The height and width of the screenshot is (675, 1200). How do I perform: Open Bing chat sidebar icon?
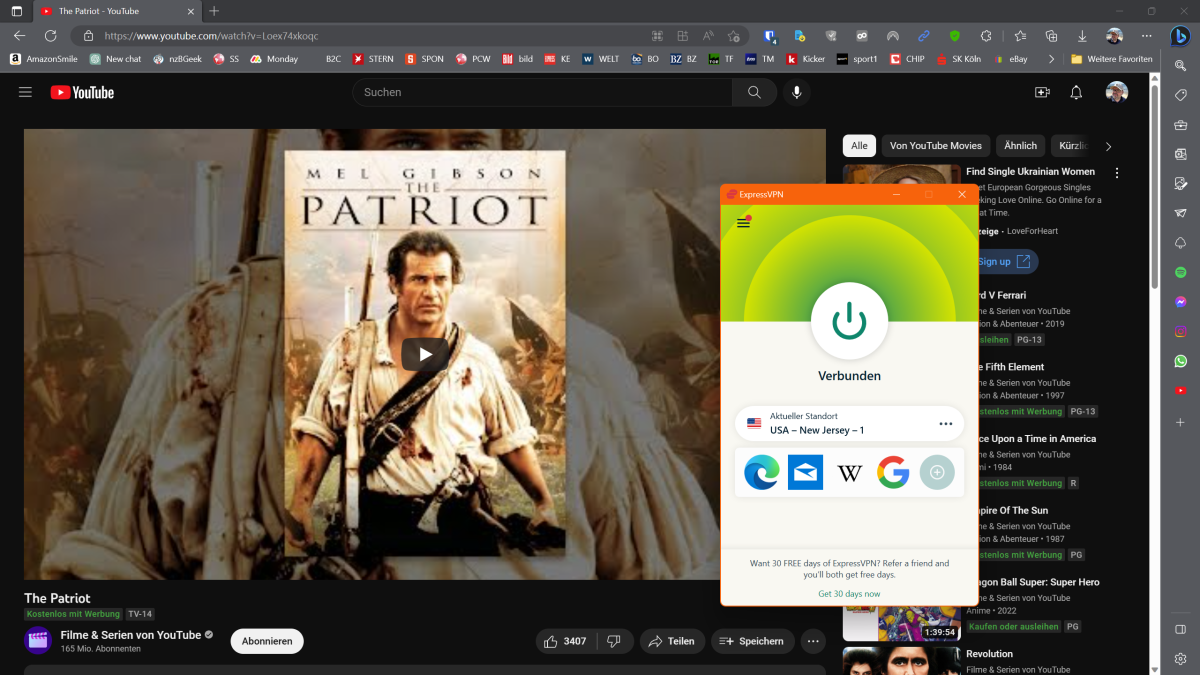pyautogui.click(x=1180, y=35)
